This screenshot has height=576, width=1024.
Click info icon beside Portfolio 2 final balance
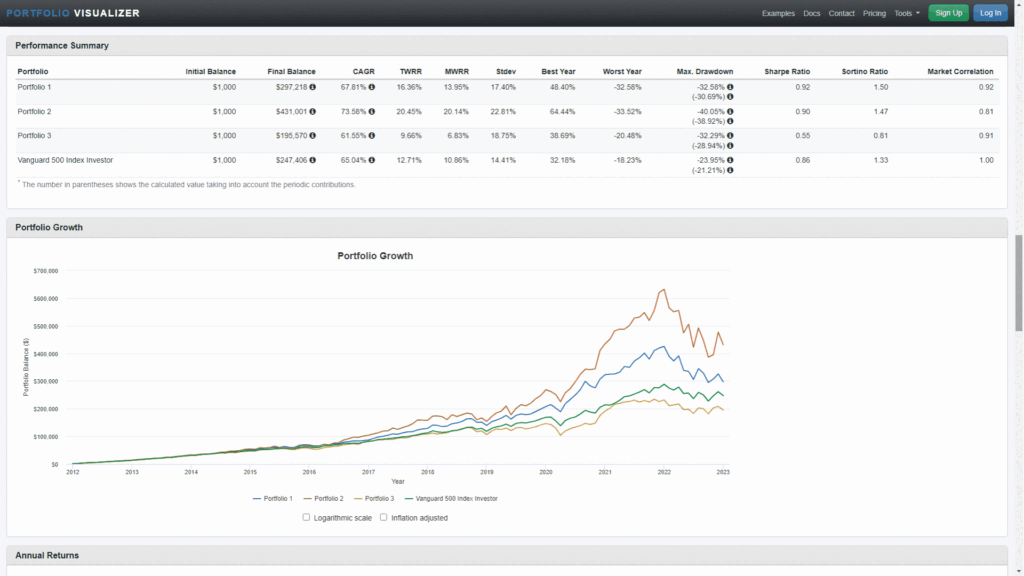point(312,111)
